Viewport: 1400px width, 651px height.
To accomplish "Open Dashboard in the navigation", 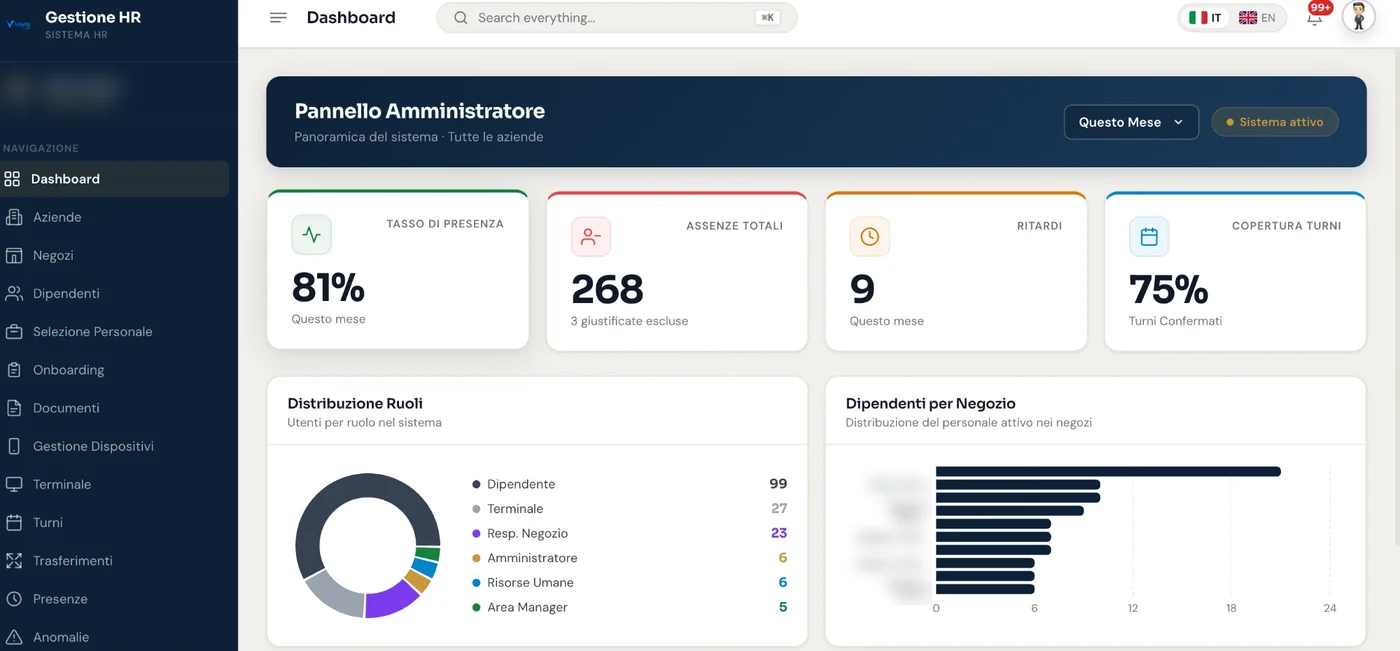I will tap(115, 179).
